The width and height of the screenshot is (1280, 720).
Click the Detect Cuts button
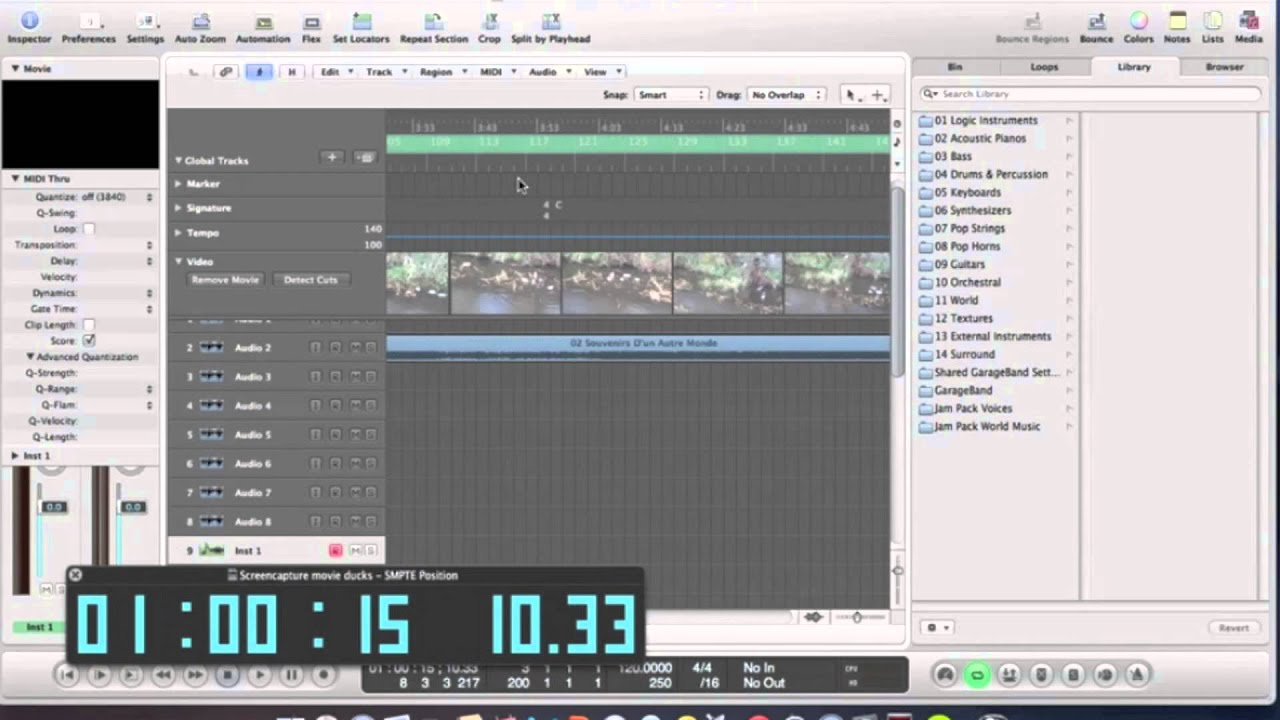(x=310, y=280)
